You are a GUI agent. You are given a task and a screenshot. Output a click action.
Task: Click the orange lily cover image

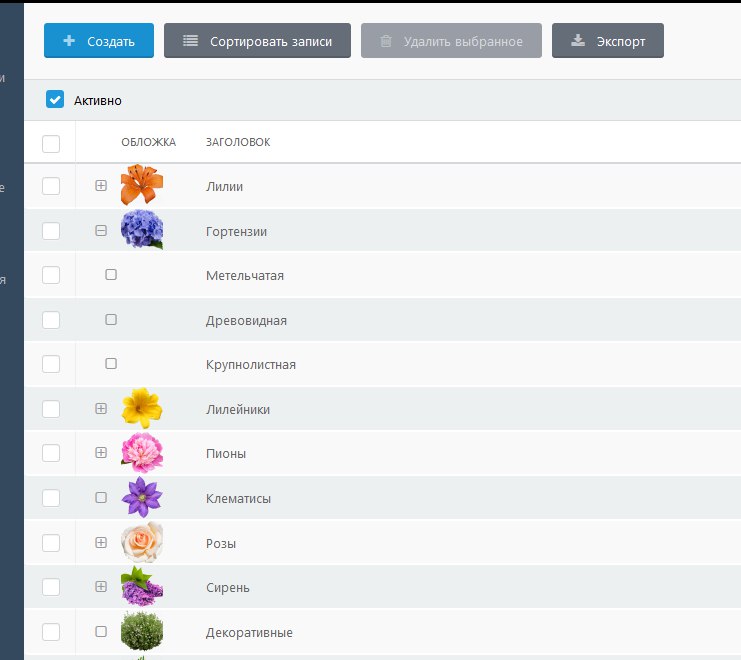tap(142, 185)
